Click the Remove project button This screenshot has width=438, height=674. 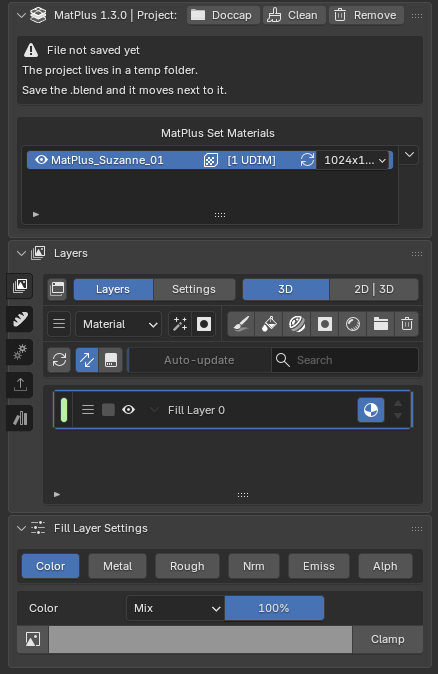pyautogui.click(x=366, y=15)
